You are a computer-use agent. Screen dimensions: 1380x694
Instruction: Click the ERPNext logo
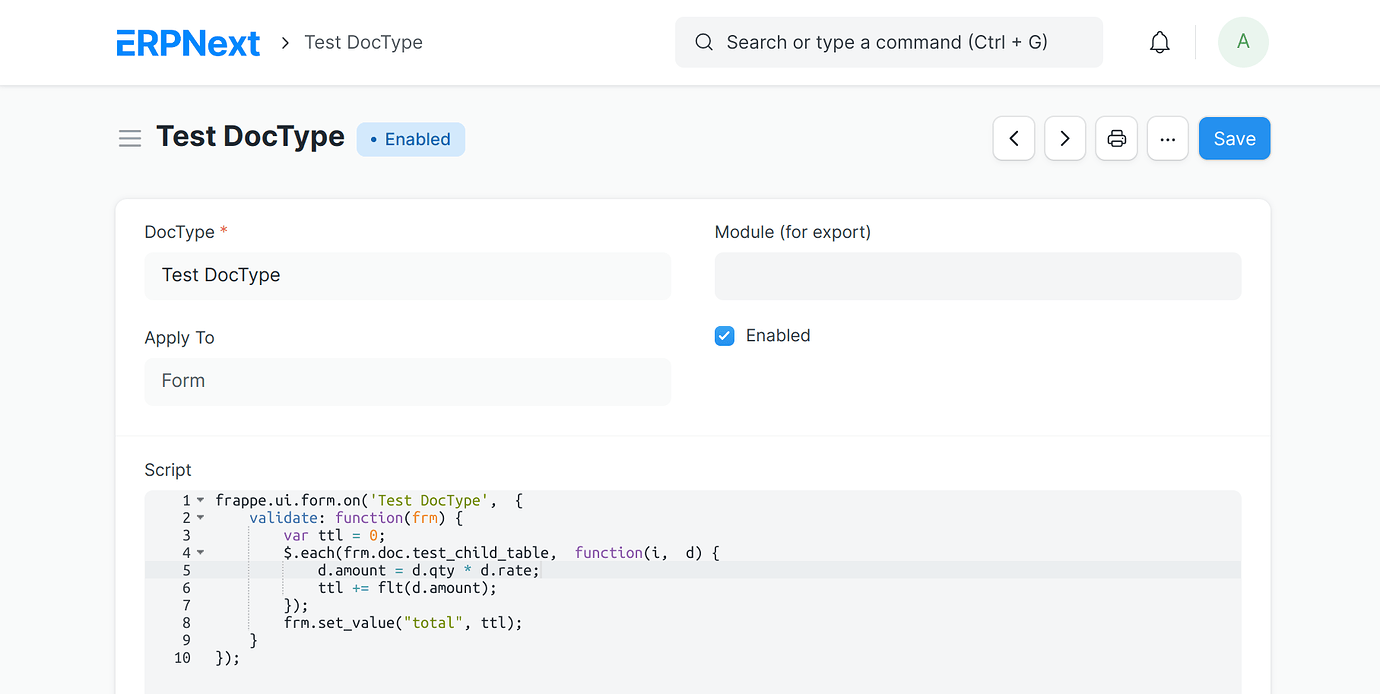[188, 42]
